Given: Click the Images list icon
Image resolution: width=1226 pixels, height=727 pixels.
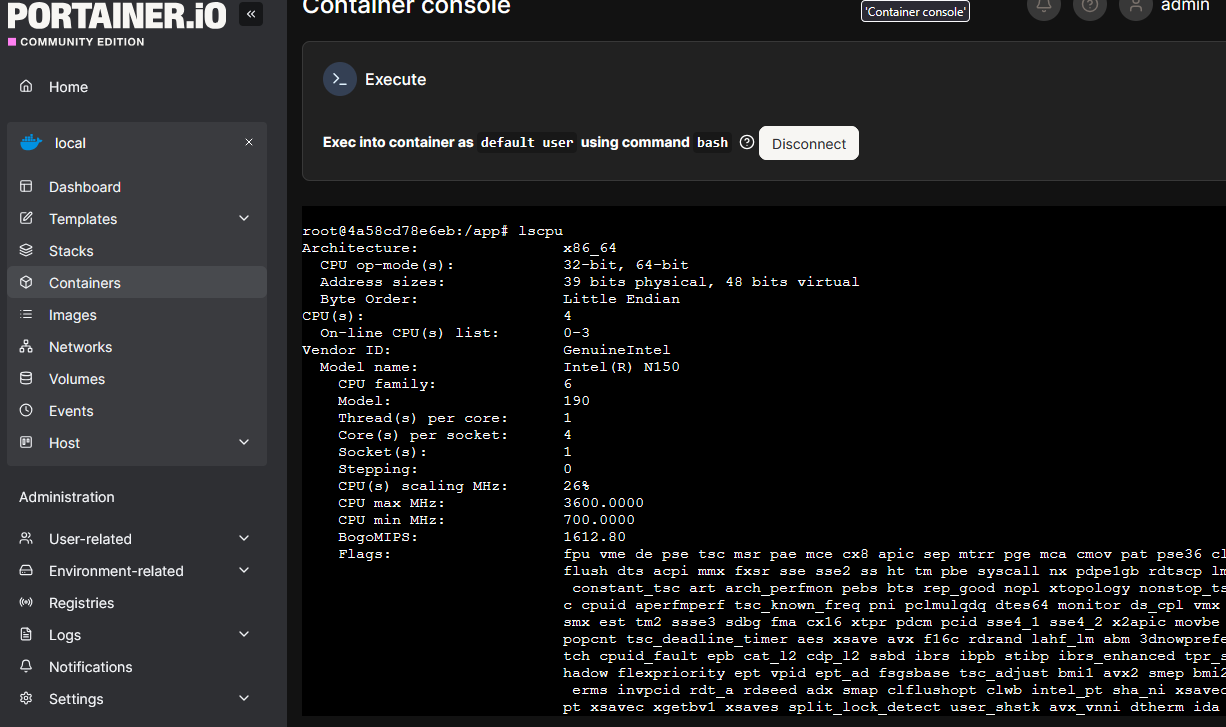Looking at the screenshot, I should coord(27,315).
